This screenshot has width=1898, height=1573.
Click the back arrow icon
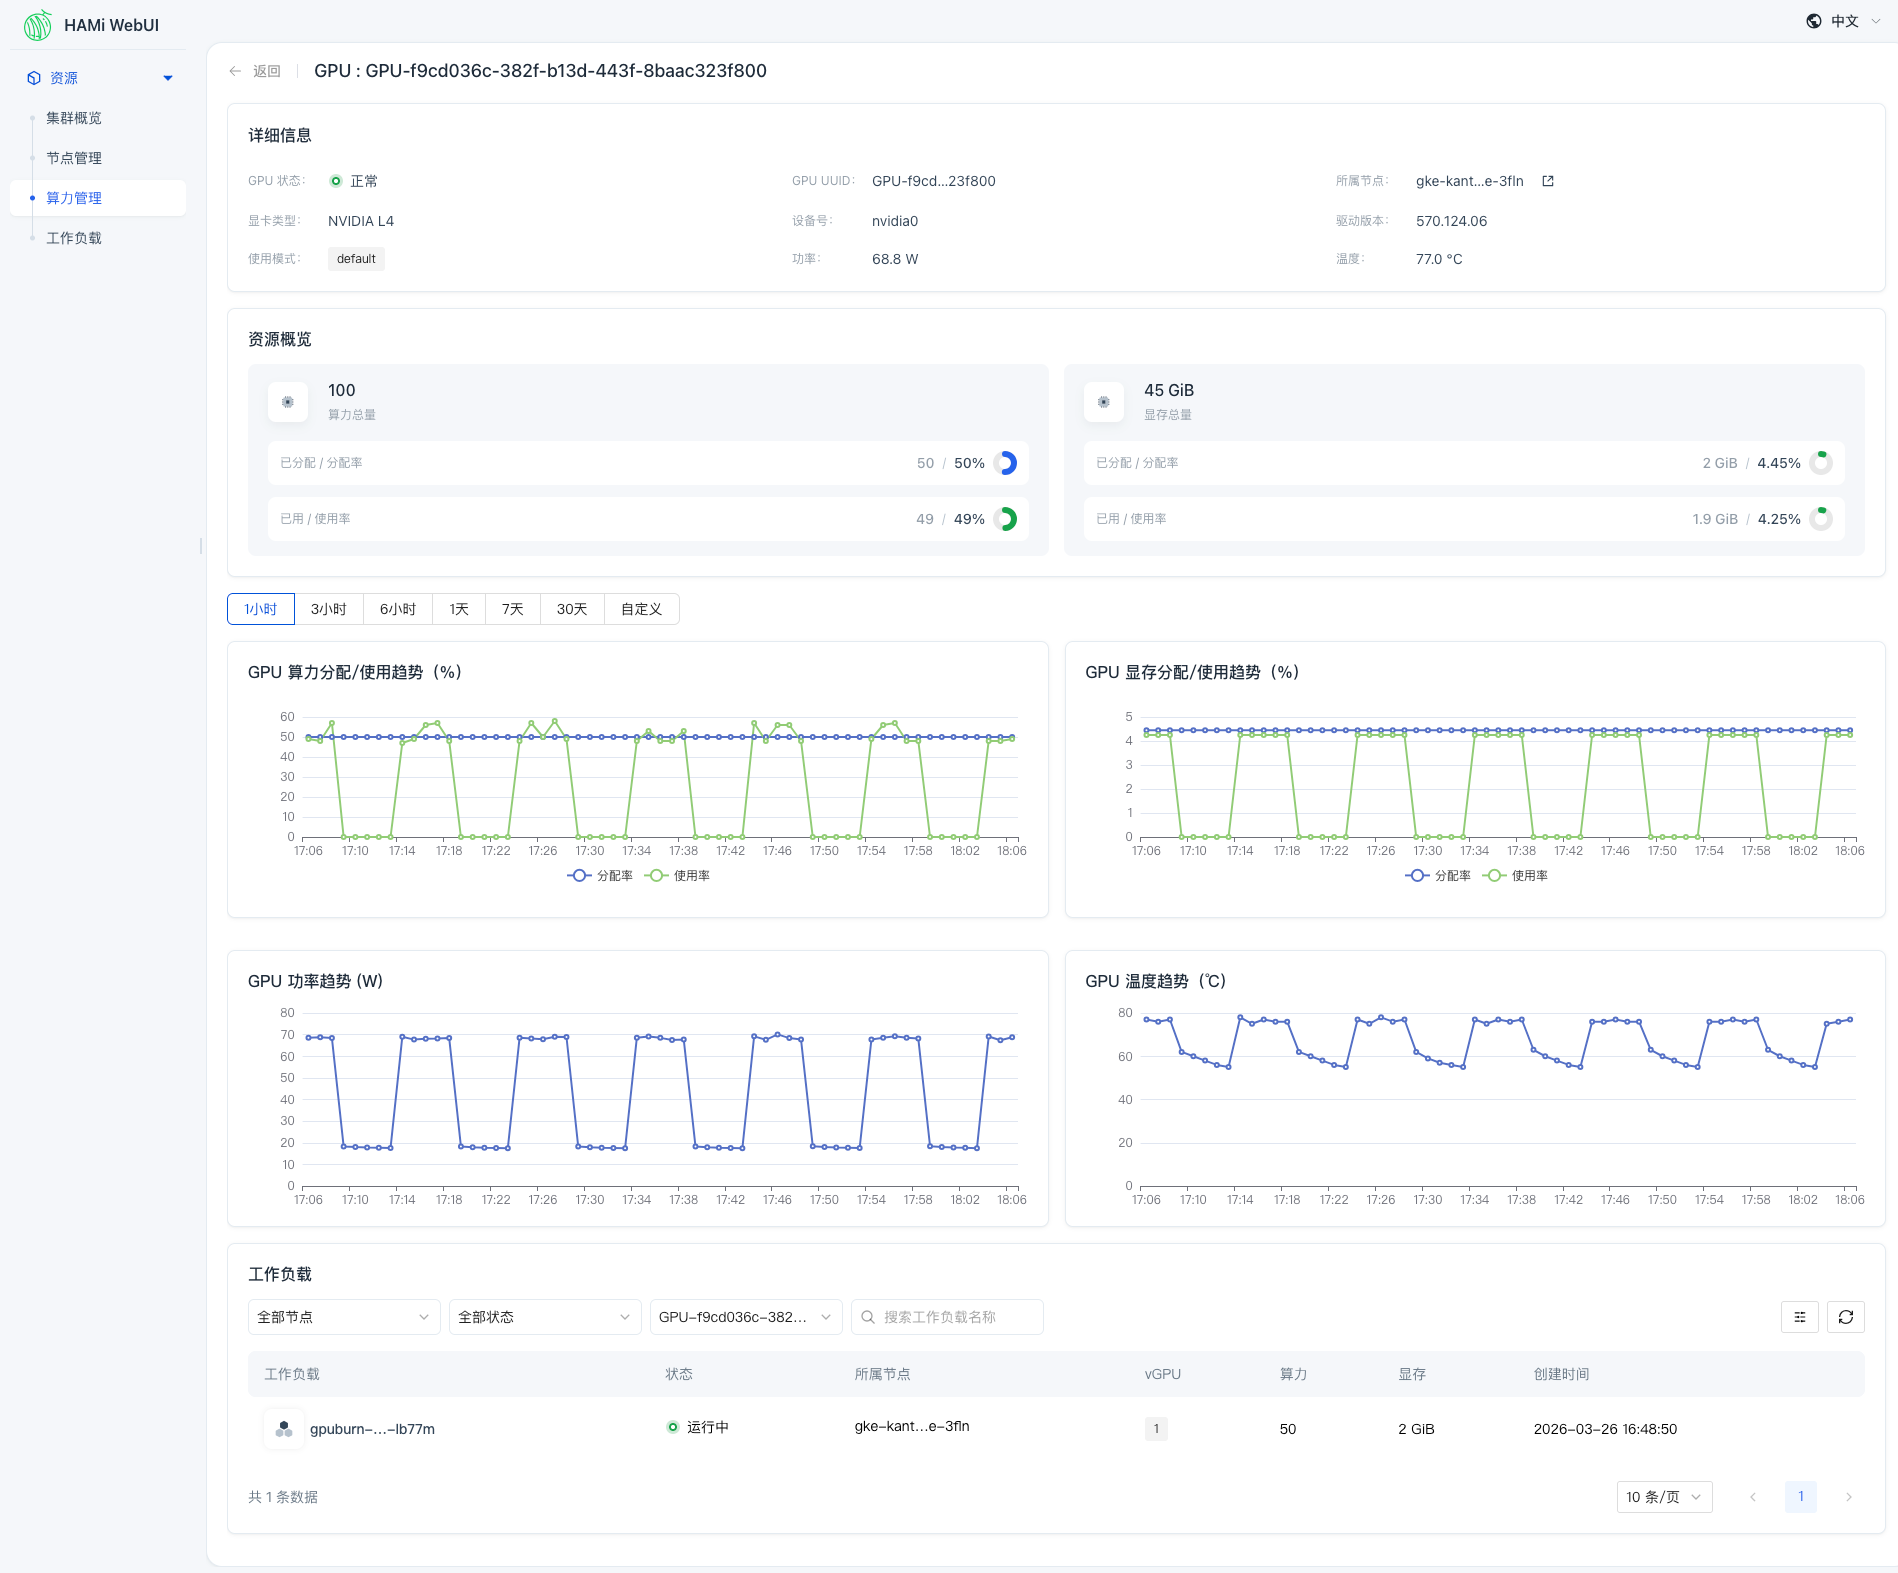click(x=235, y=71)
